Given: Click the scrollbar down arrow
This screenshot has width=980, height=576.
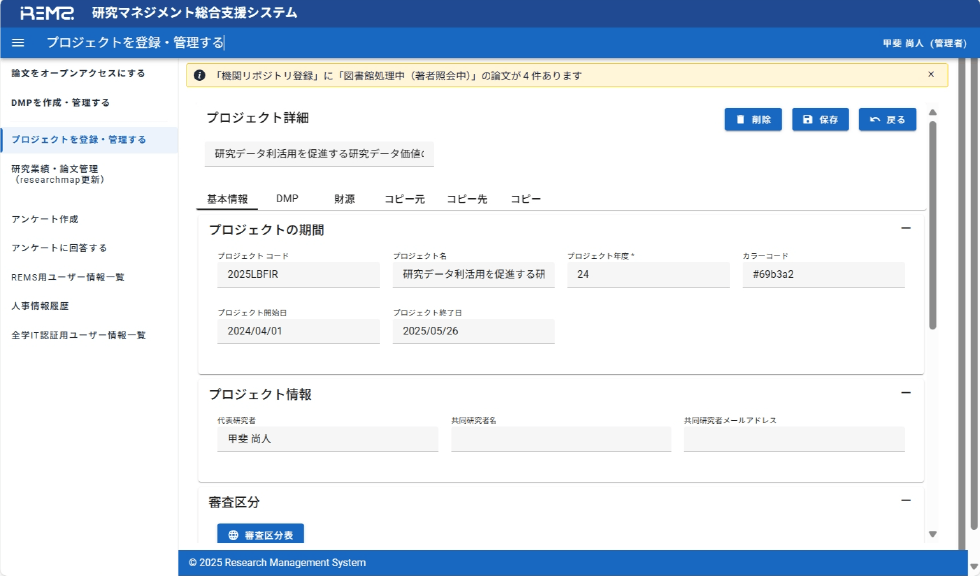Looking at the screenshot, I should pyautogui.click(x=933, y=536).
